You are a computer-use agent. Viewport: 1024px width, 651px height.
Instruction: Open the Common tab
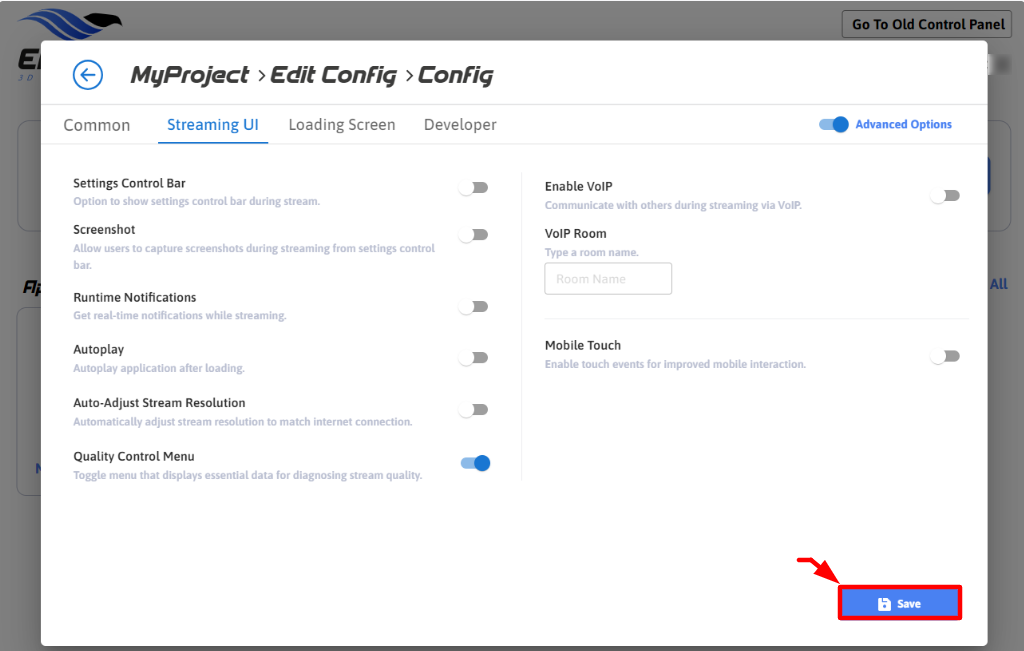(x=97, y=125)
